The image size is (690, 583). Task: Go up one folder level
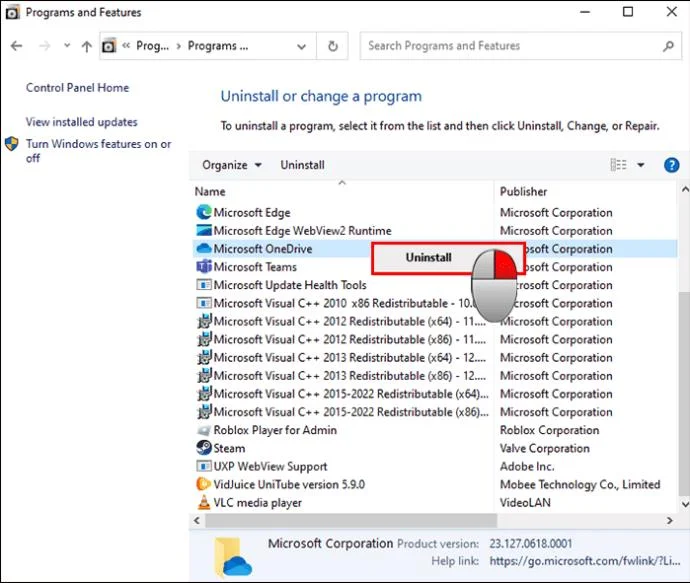coord(87,46)
